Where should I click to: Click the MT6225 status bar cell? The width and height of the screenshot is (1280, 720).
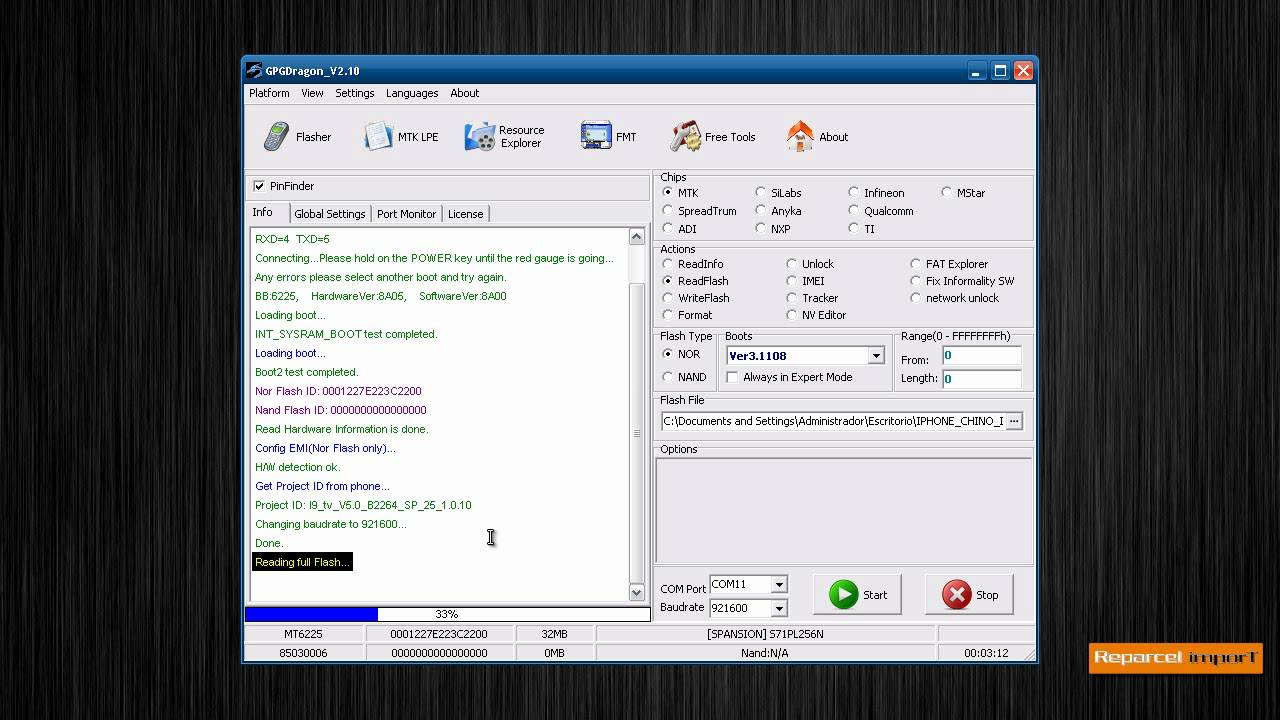[x=304, y=634]
